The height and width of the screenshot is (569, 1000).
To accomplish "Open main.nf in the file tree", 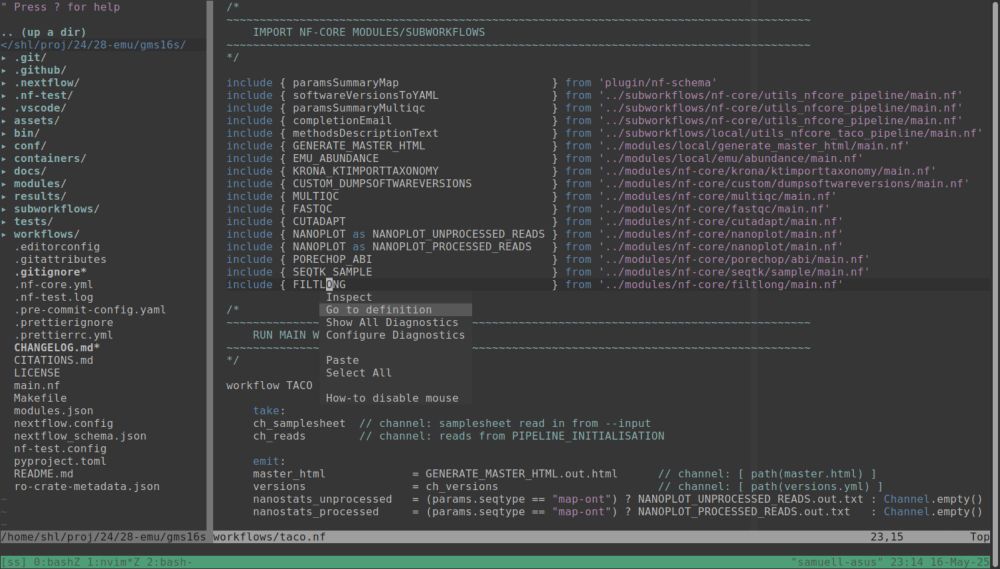I will click(37, 385).
